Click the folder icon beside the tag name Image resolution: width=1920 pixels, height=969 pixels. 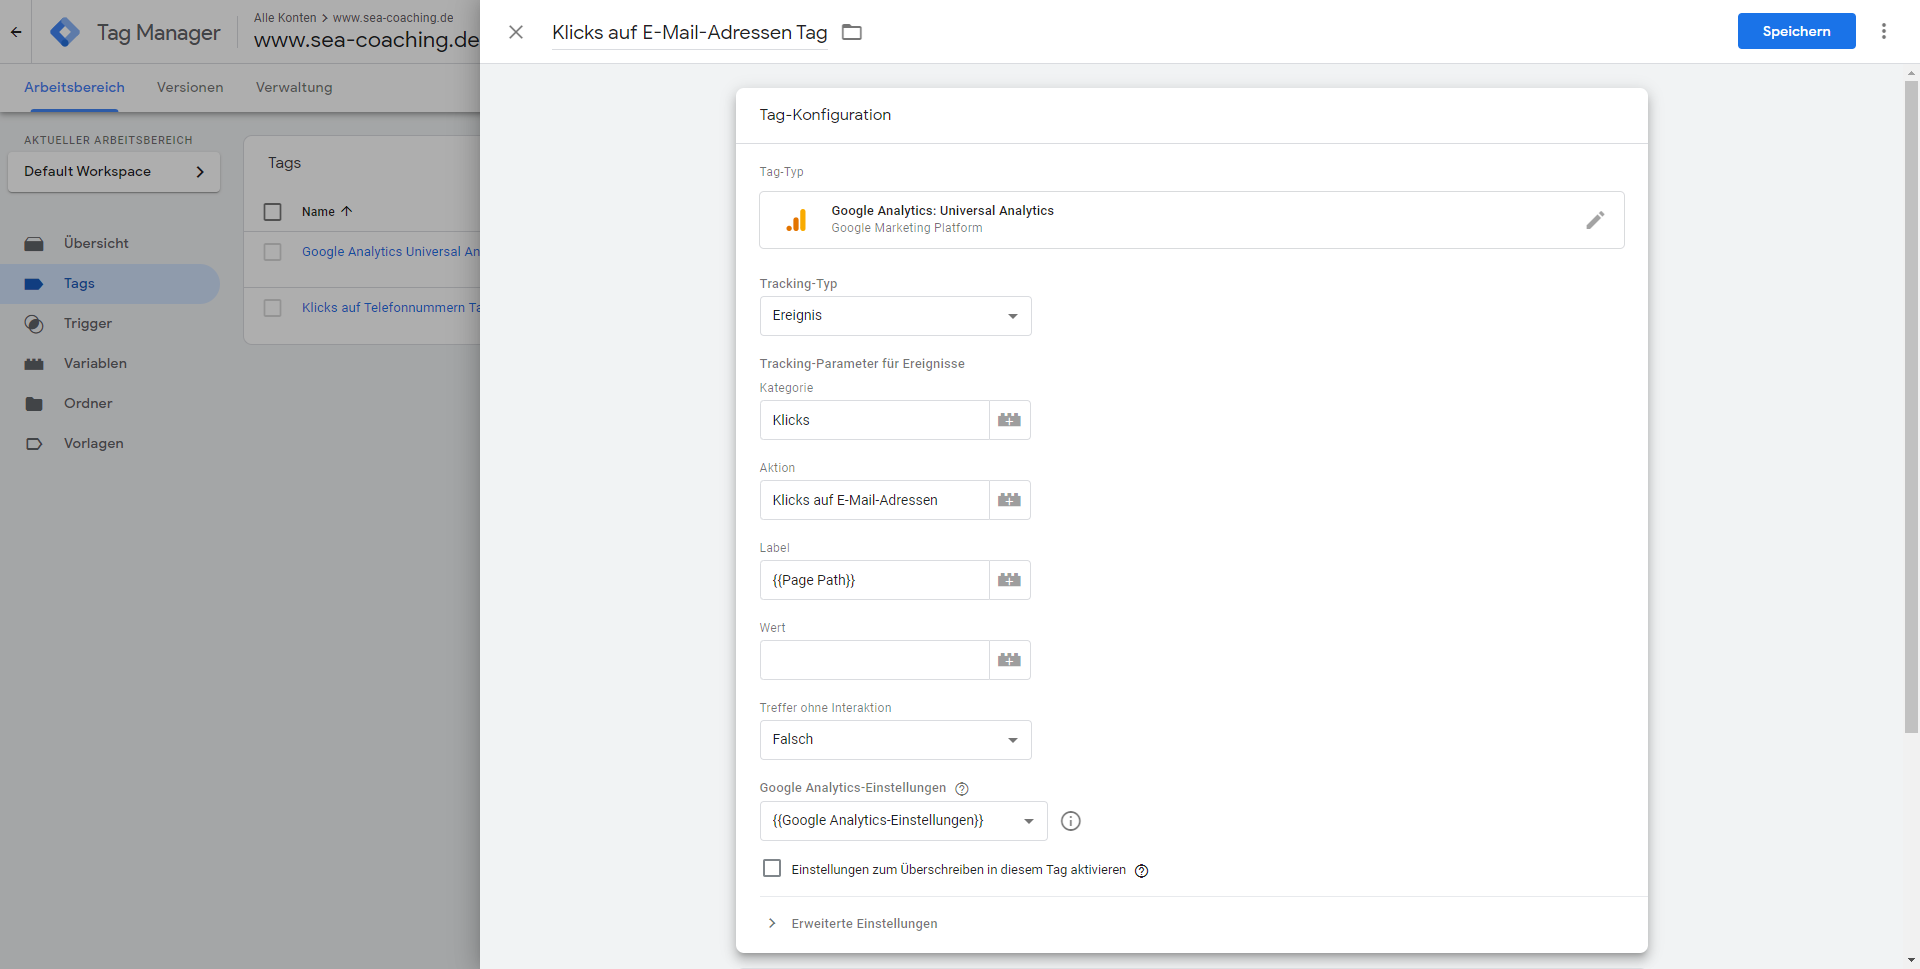click(x=852, y=32)
